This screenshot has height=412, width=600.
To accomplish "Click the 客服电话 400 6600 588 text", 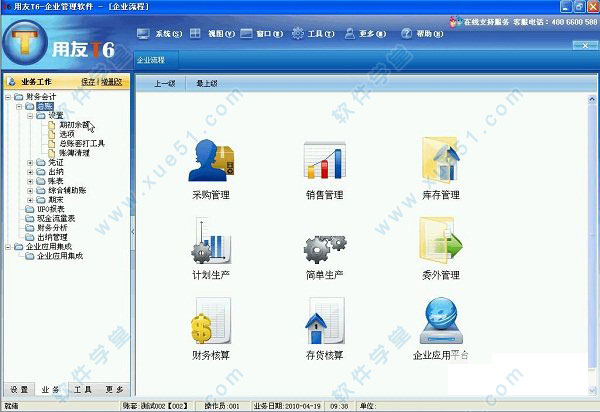I will point(555,22).
